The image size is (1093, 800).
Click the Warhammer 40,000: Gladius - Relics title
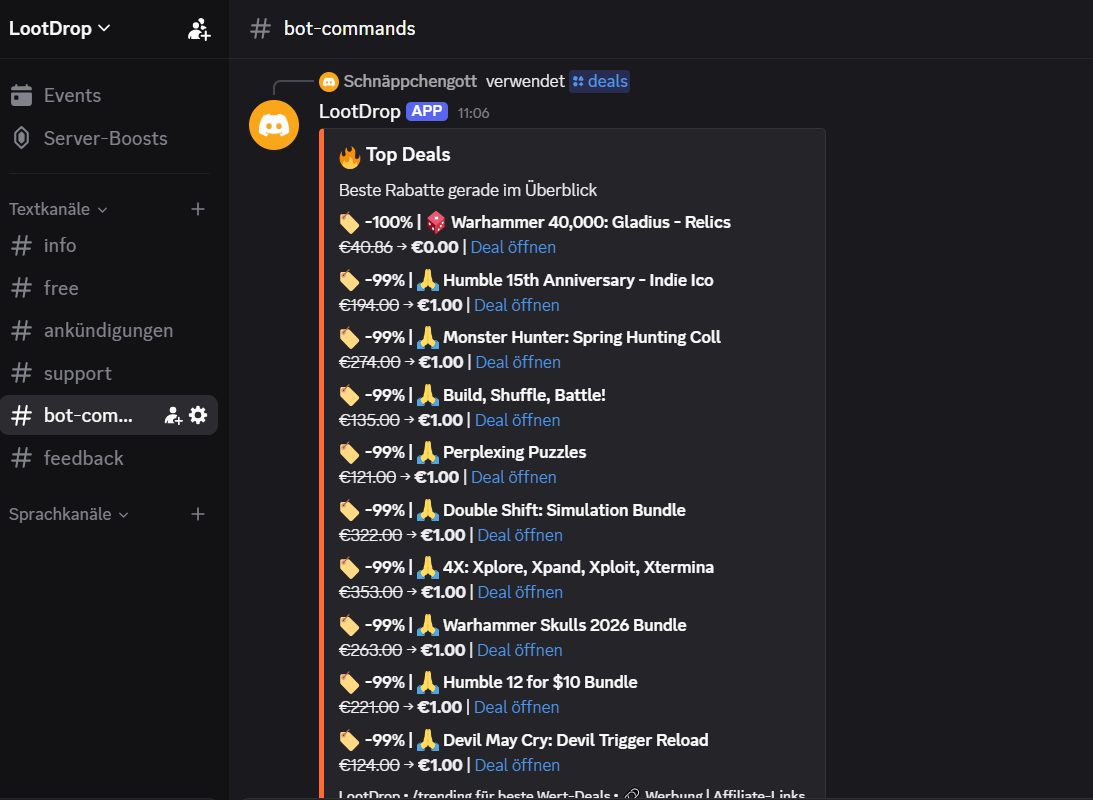pos(591,222)
